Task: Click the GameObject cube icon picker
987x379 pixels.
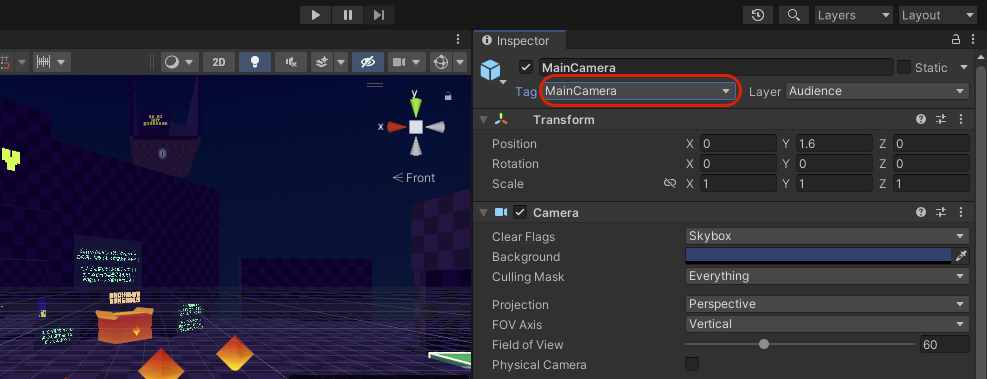Action: pos(491,71)
